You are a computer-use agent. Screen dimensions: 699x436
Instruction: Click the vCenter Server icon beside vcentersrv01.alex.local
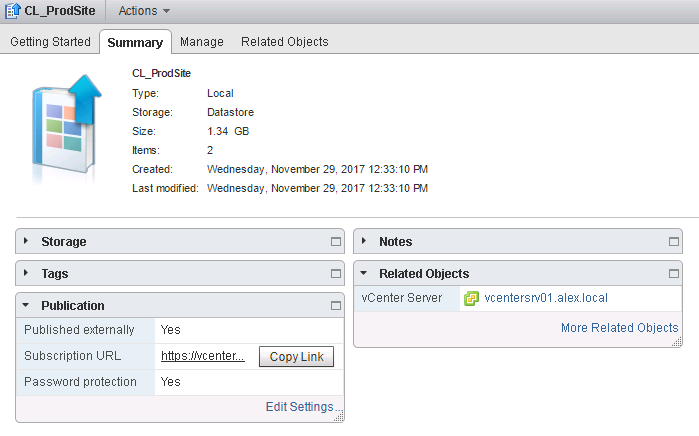coord(472,298)
